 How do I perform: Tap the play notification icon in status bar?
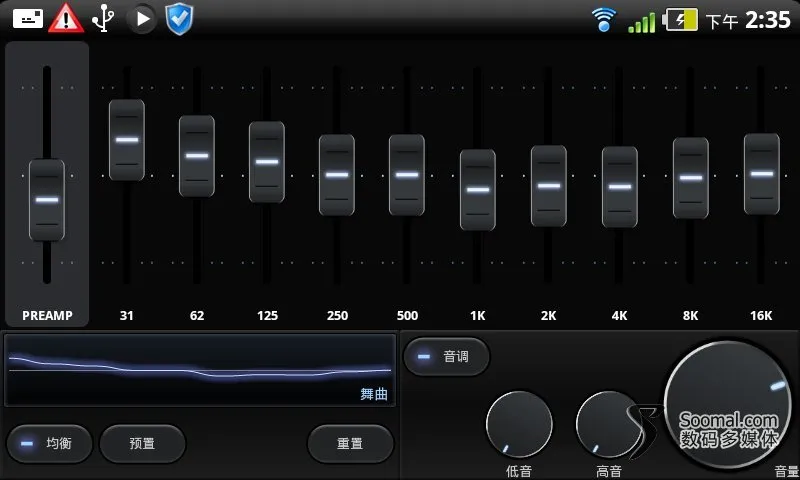[x=141, y=19]
